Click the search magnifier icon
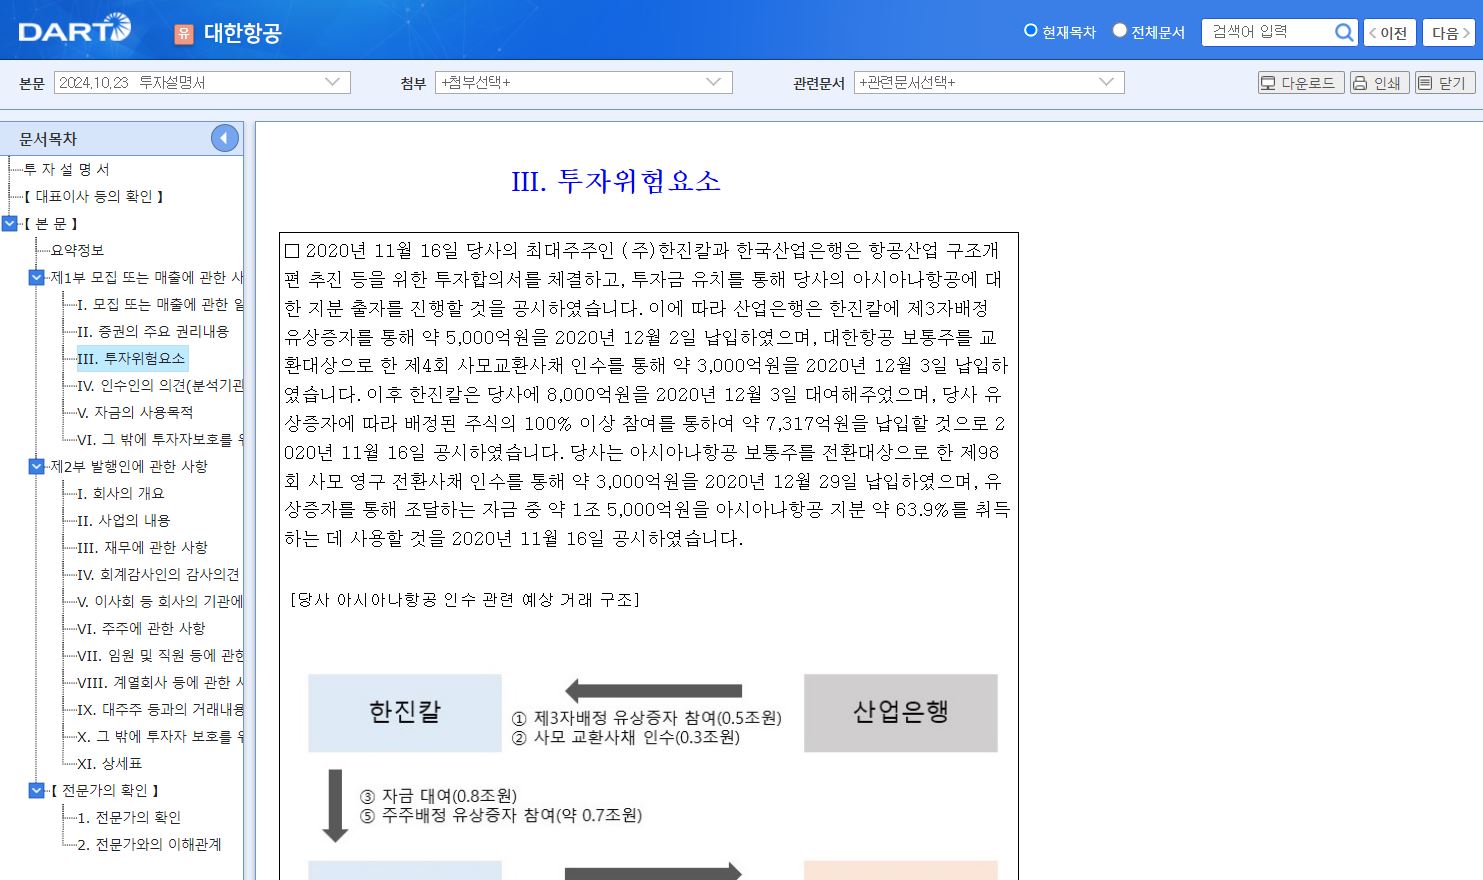Image resolution: width=1483 pixels, height=880 pixels. (1344, 32)
